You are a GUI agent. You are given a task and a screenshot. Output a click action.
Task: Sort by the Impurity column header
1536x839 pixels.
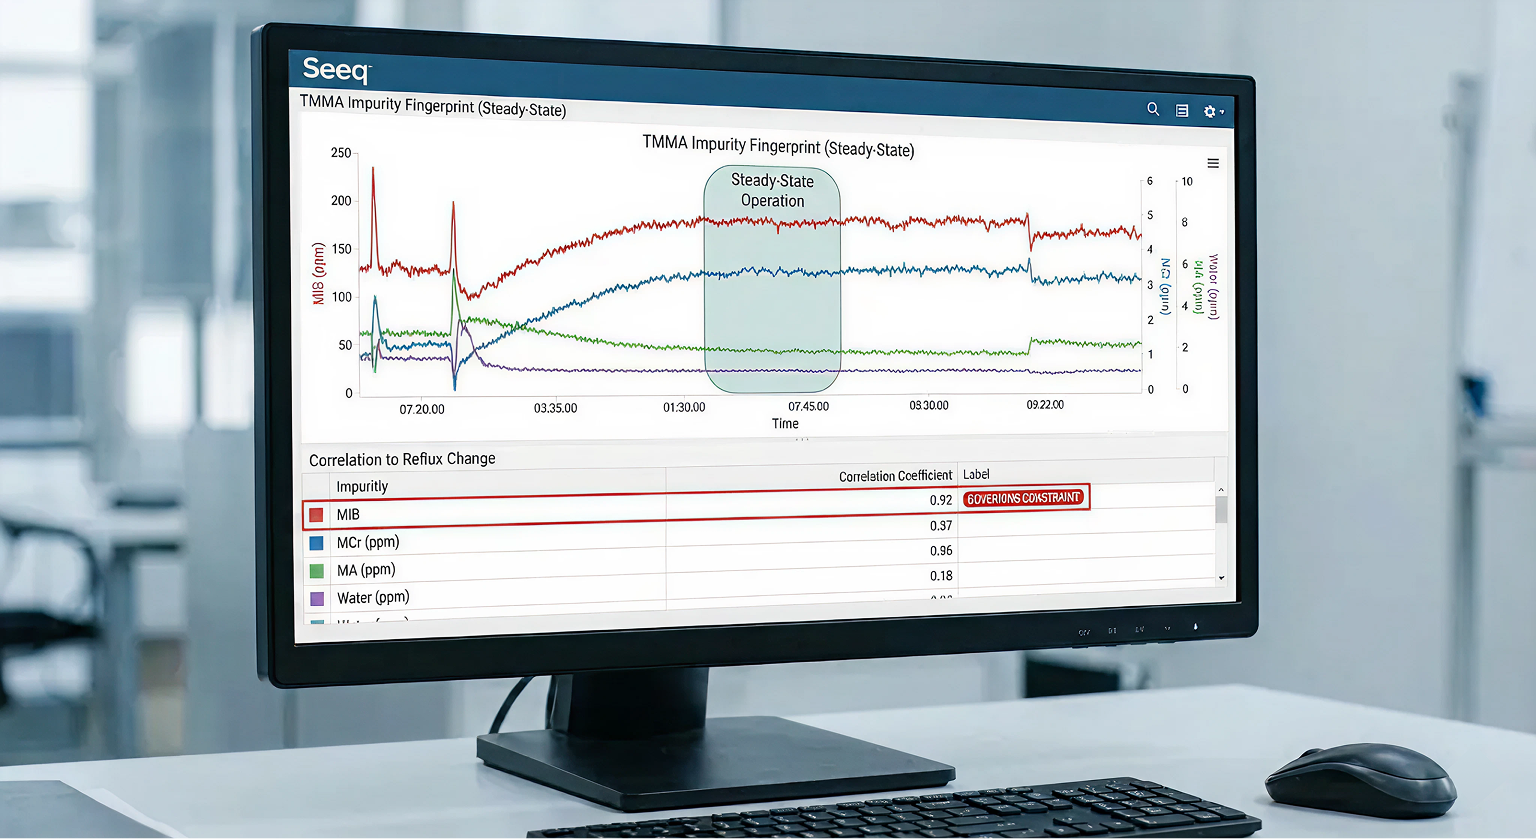tap(362, 486)
